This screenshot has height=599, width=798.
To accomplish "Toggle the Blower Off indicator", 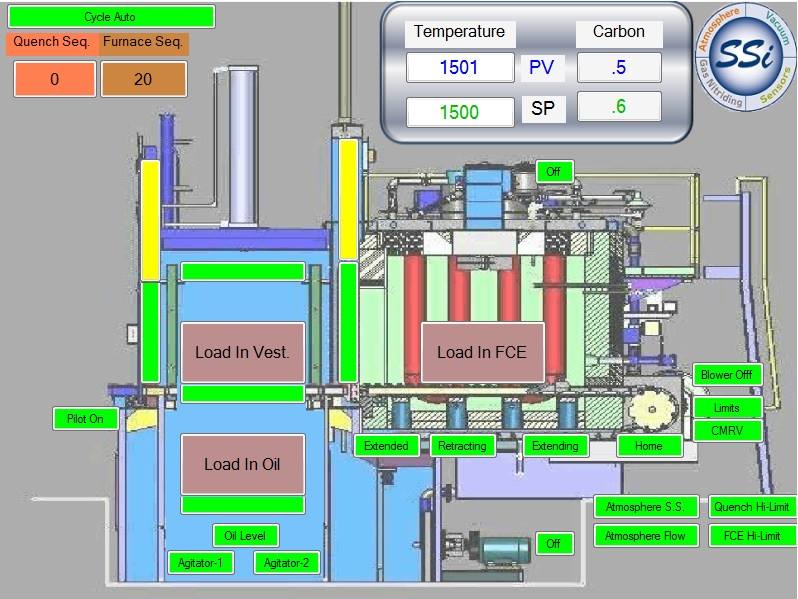I will [727, 375].
